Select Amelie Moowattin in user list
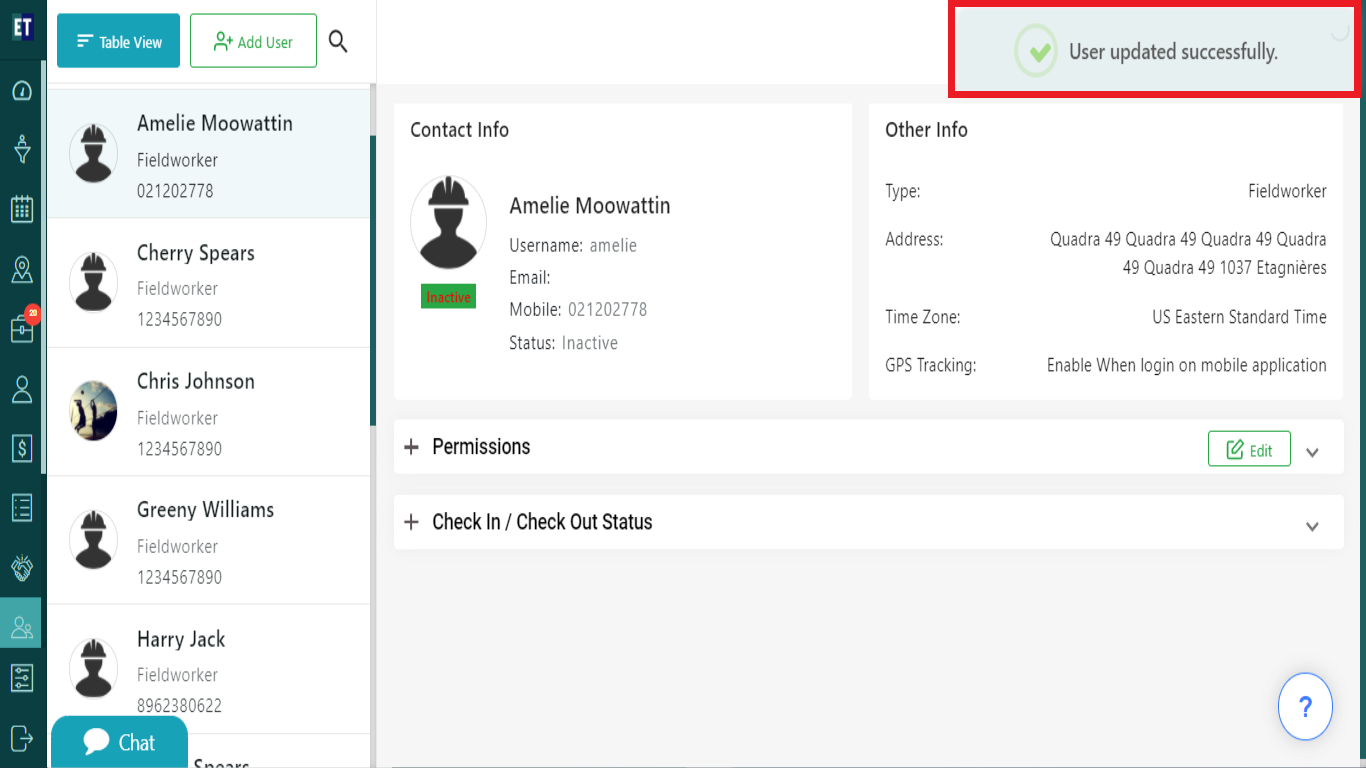The image size is (1366, 768). 208,154
